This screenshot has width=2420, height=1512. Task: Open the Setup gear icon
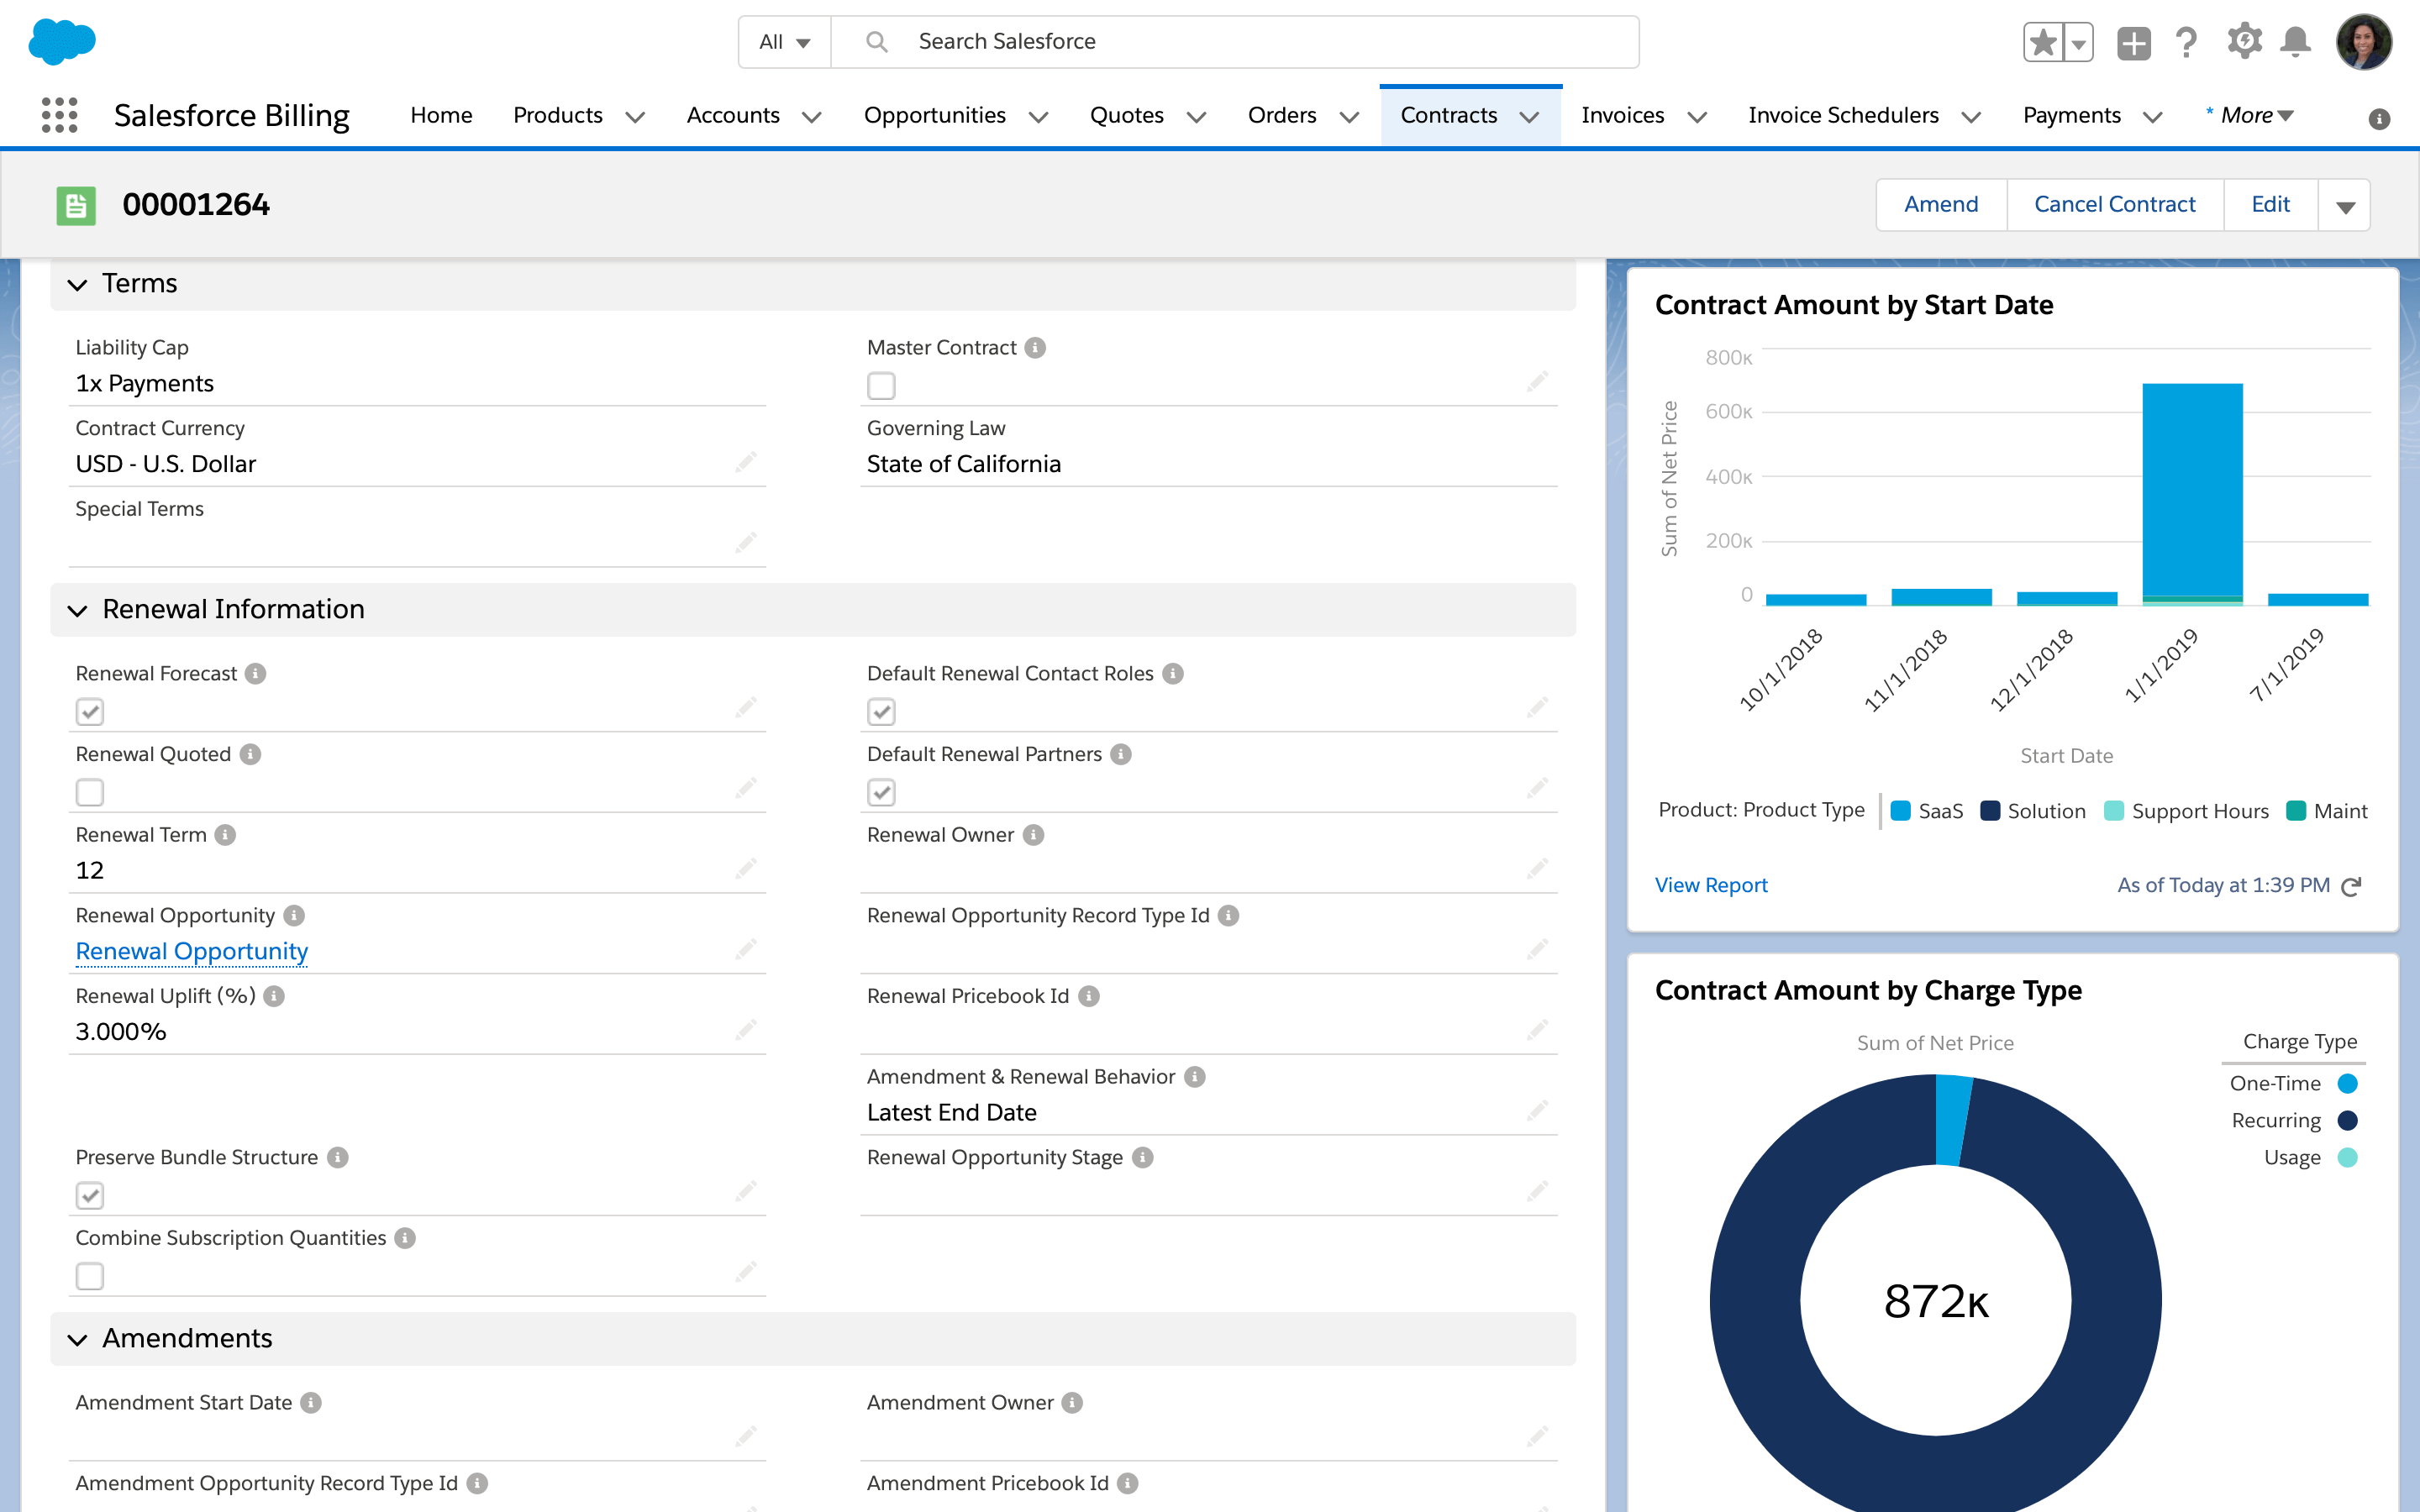2244,42
